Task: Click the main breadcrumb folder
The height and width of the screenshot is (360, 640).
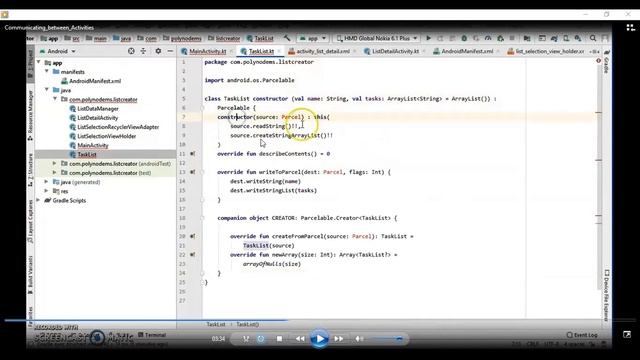Action: pyautogui.click(x=96, y=38)
